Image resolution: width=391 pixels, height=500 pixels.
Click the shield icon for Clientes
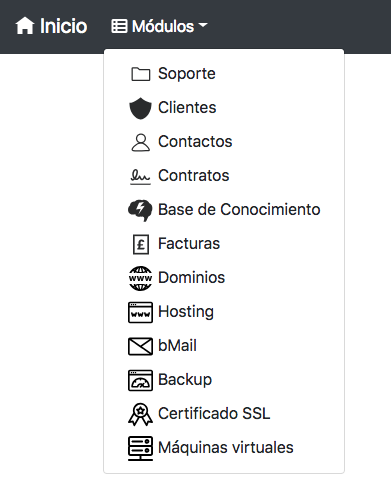(140, 108)
